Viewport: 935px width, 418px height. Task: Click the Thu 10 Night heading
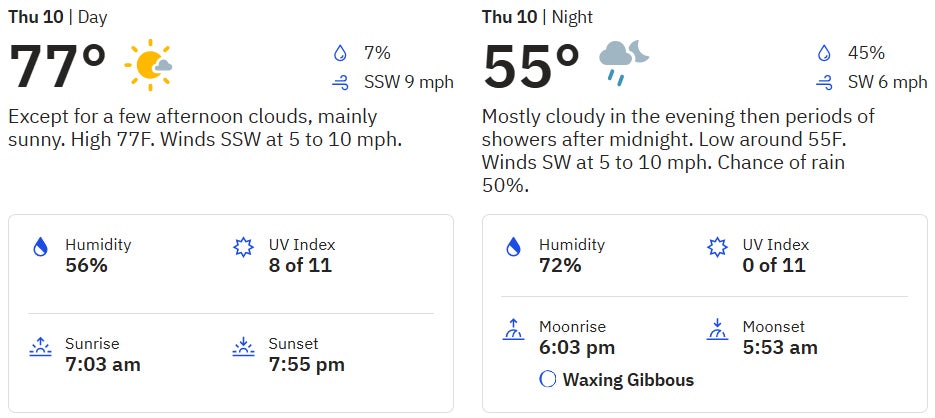537,17
